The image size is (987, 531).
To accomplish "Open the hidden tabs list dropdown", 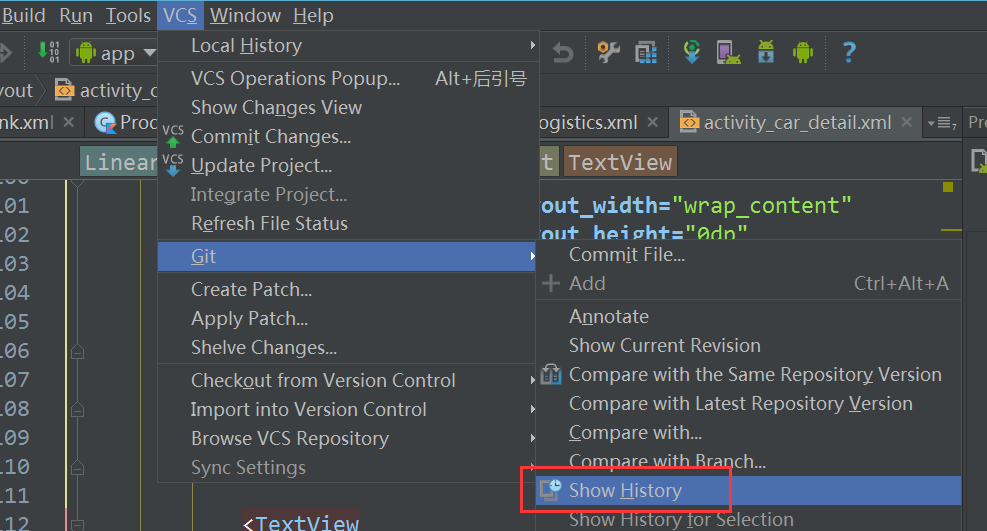I will click(942, 123).
